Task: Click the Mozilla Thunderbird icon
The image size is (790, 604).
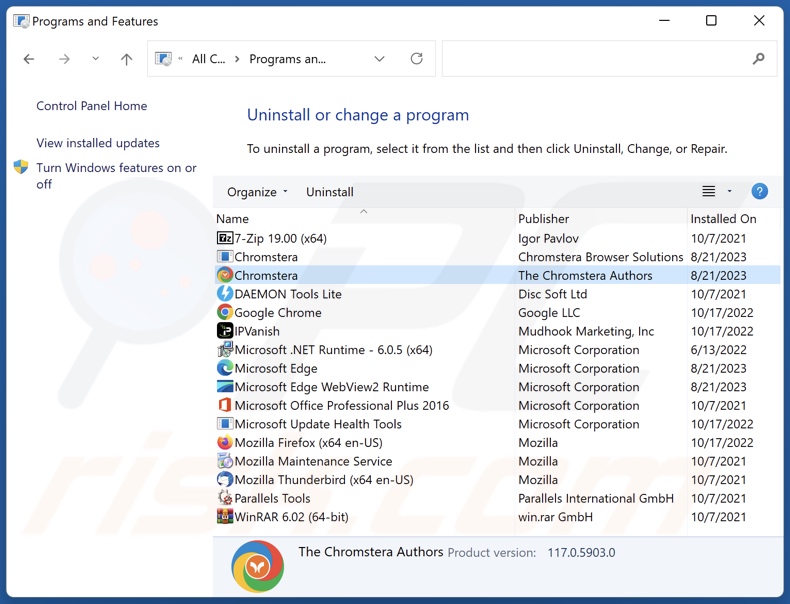Action: coord(225,480)
